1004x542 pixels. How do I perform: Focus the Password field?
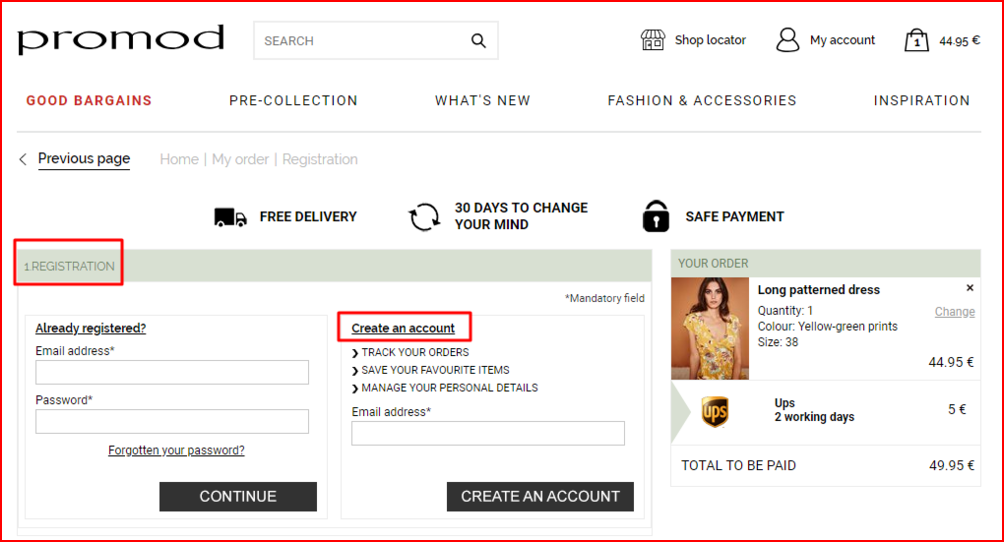[x=172, y=422]
